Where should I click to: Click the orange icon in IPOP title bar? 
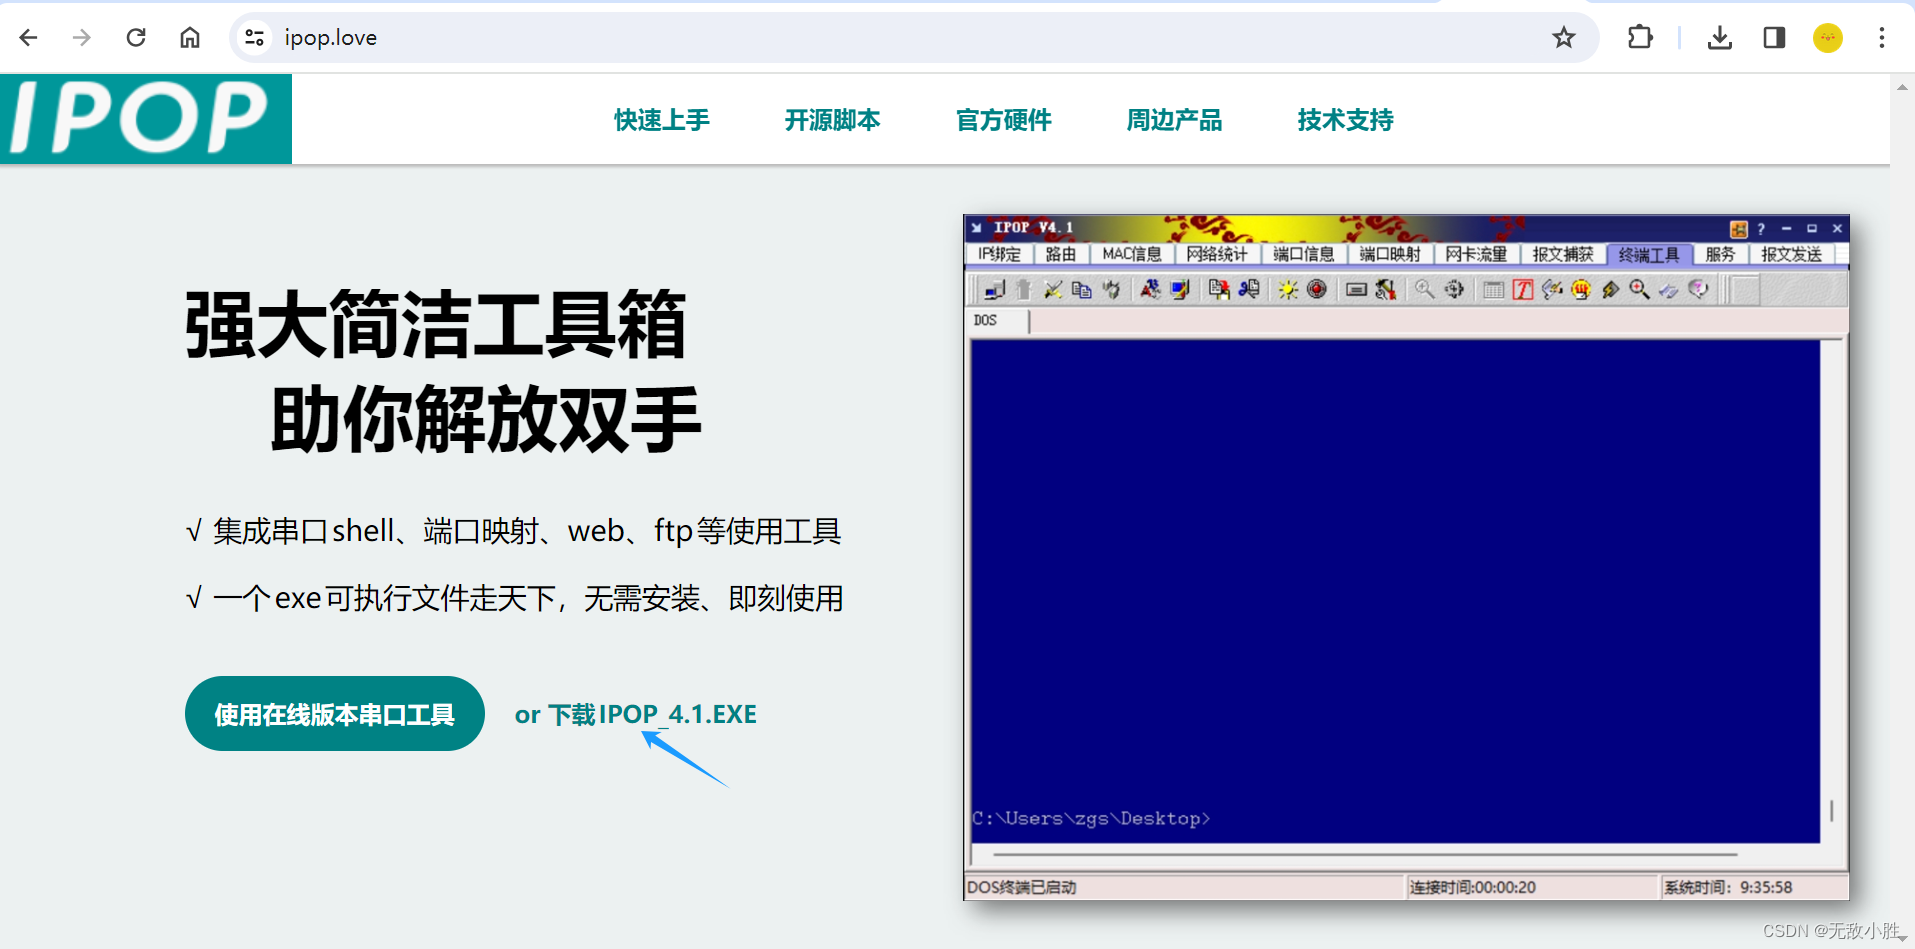[x=1739, y=229]
